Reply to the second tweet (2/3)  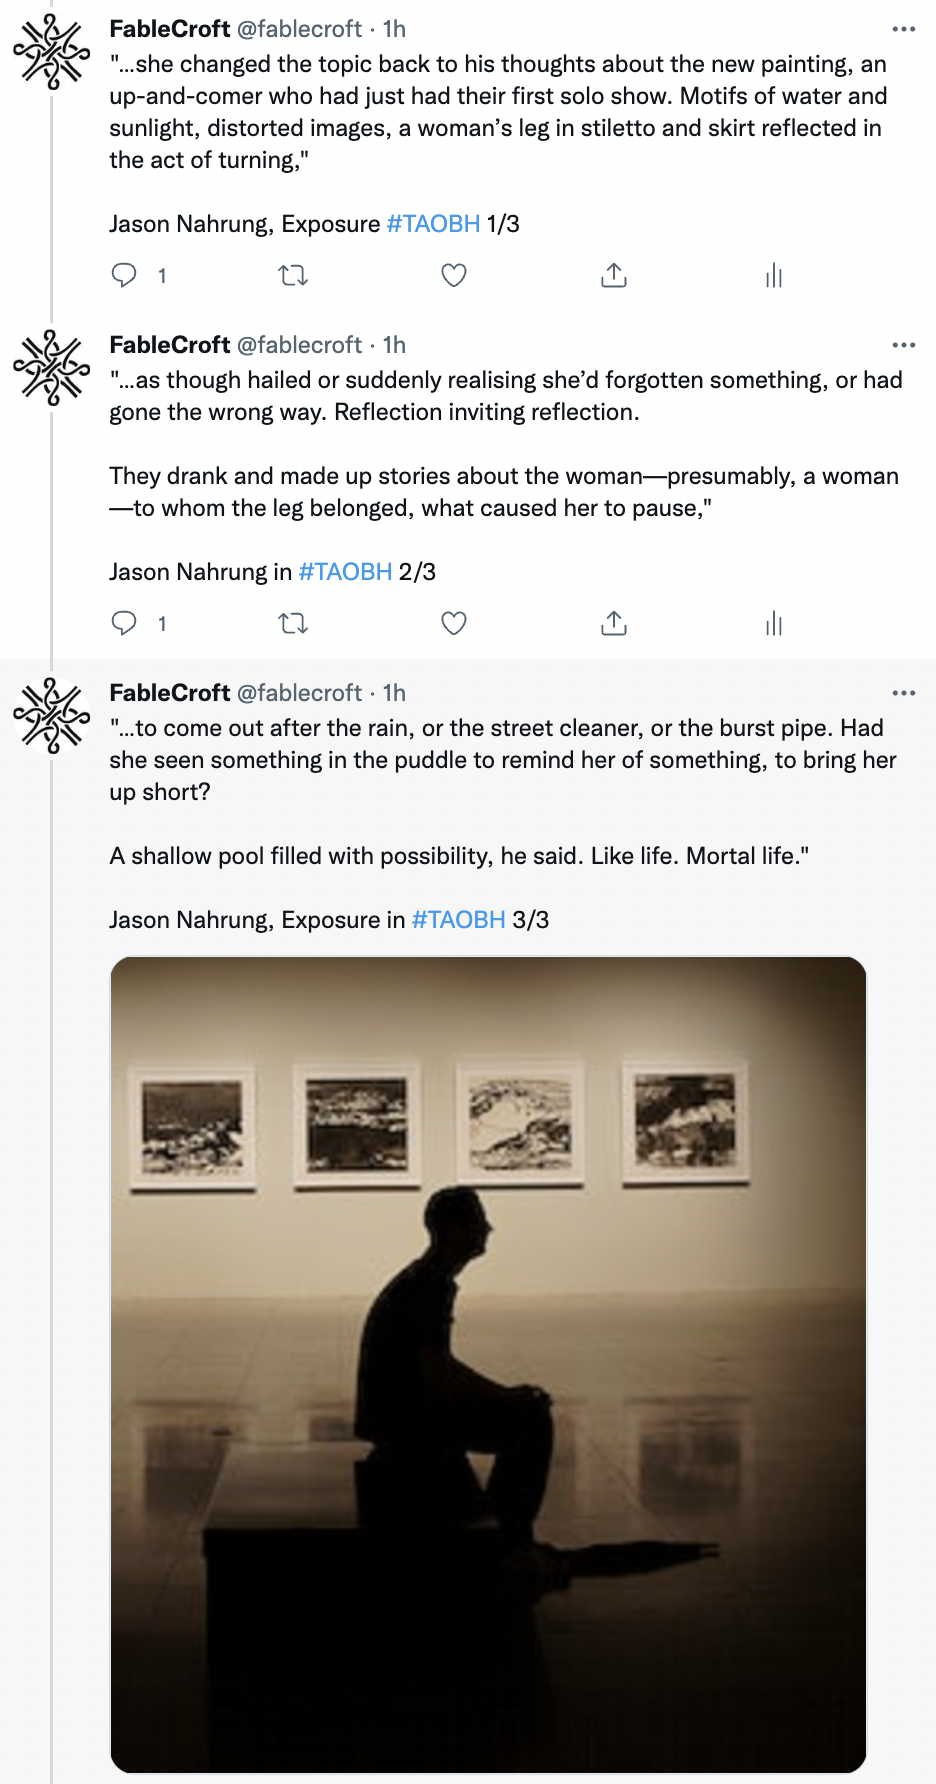pyautogui.click(x=124, y=623)
